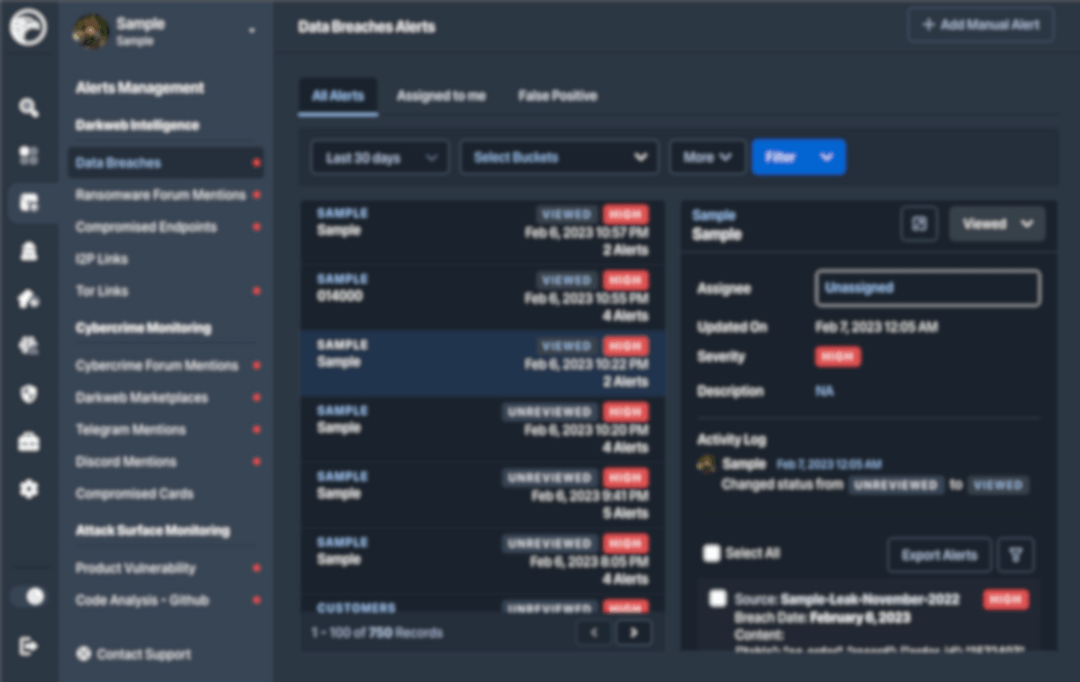The width and height of the screenshot is (1080, 682).
Task: Click the Feb 7, 2023 activity timestamp
Action: click(x=829, y=464)
